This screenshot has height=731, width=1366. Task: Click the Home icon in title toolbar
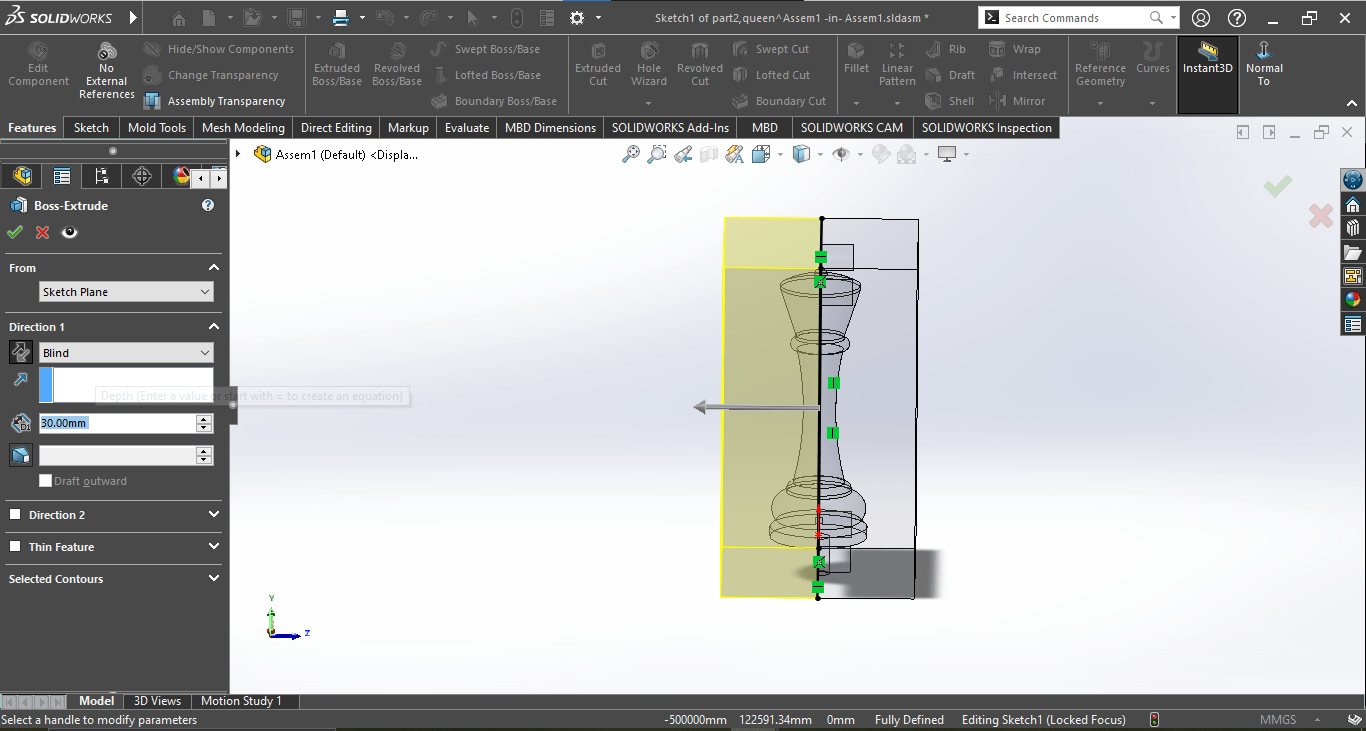click(179, 18)
